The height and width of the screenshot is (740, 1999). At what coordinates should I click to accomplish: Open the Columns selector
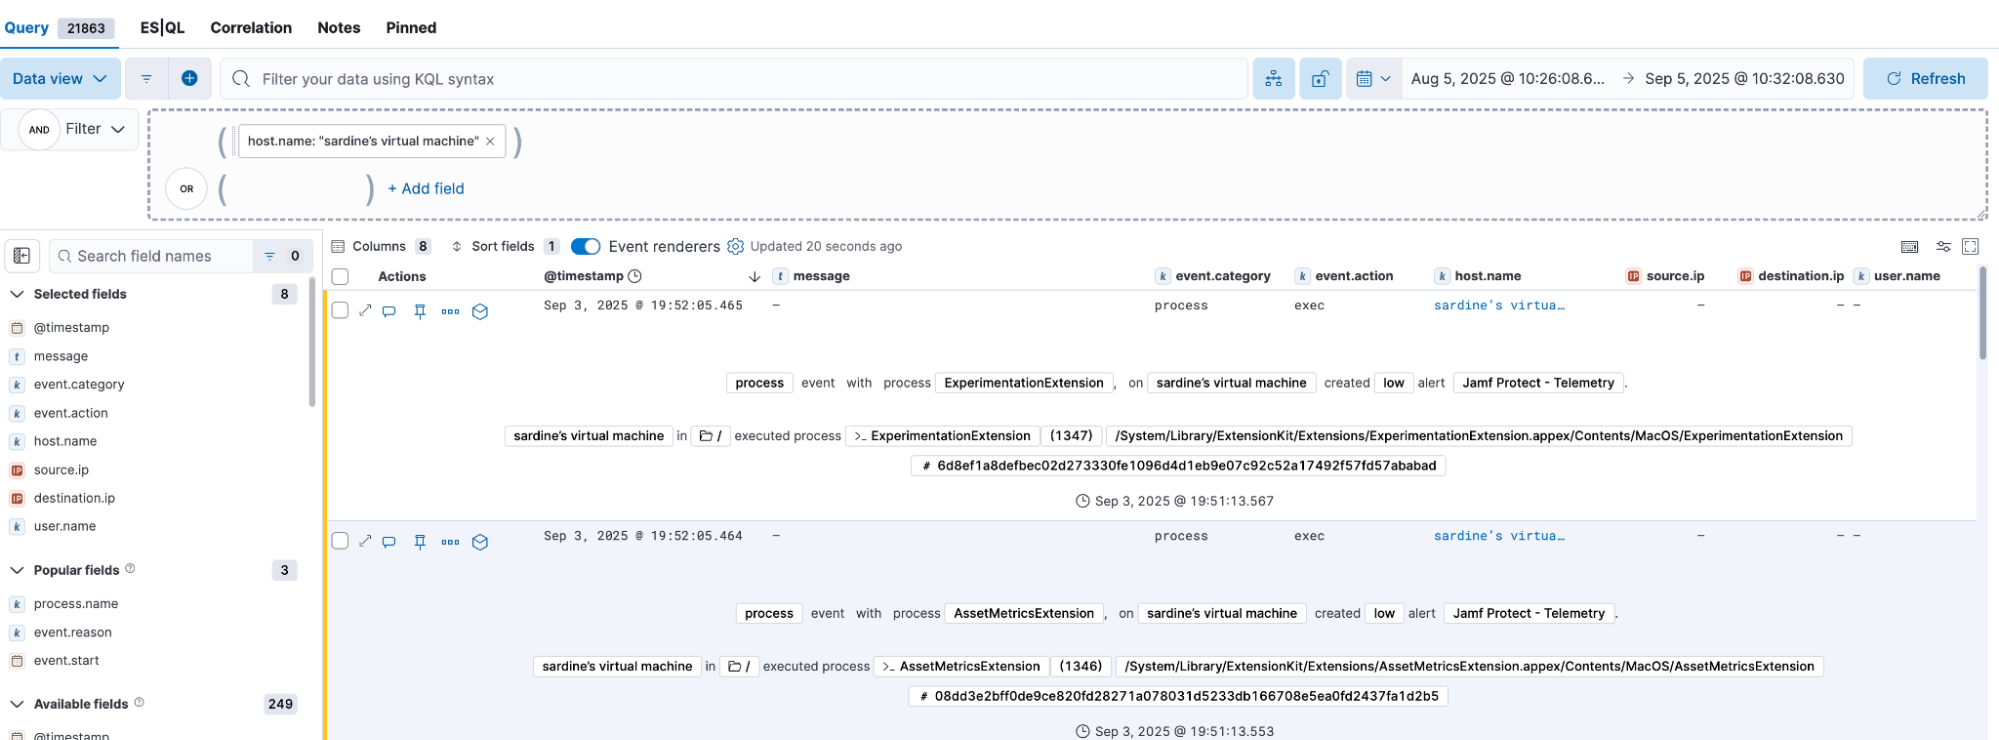pyautogui.click(x=381, y=246)
